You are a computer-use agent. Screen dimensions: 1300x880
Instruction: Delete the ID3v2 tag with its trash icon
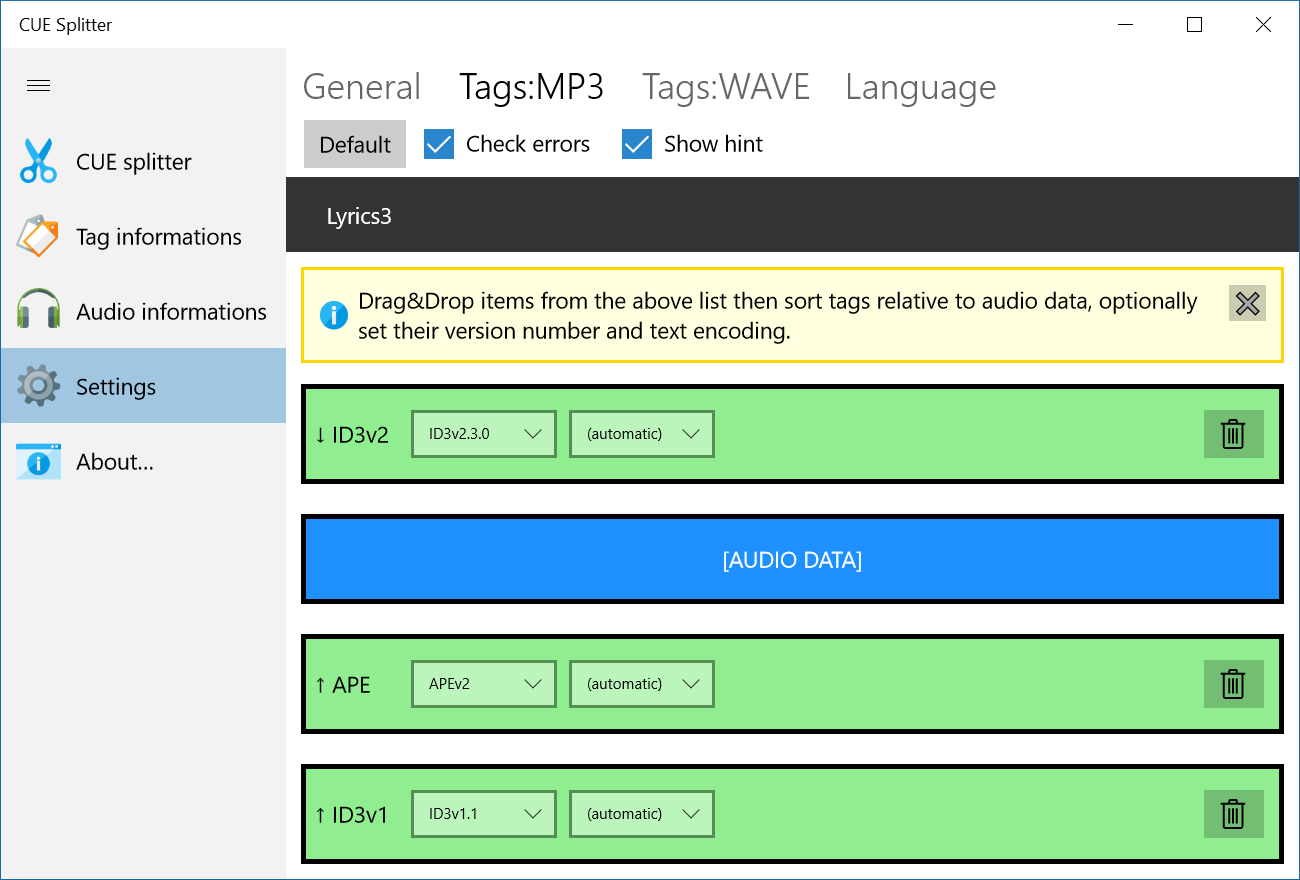[x=1233, y=434]
